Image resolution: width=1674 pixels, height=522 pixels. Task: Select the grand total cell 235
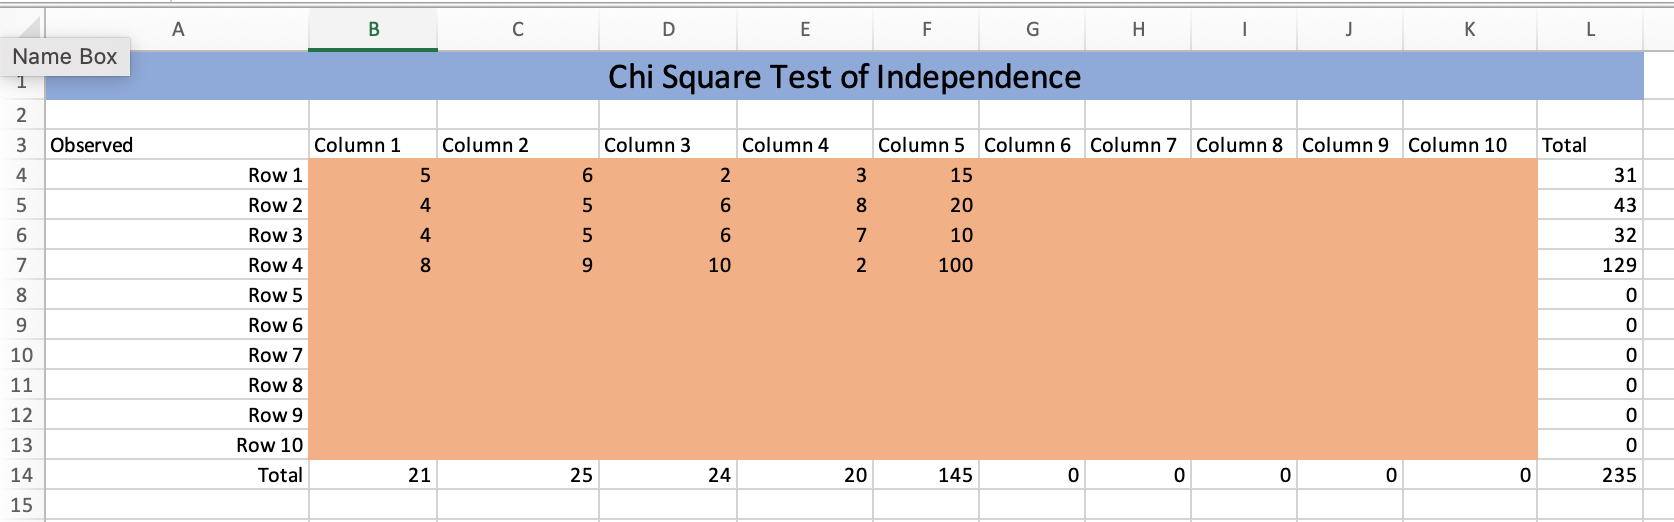[x=1590, y=475]
